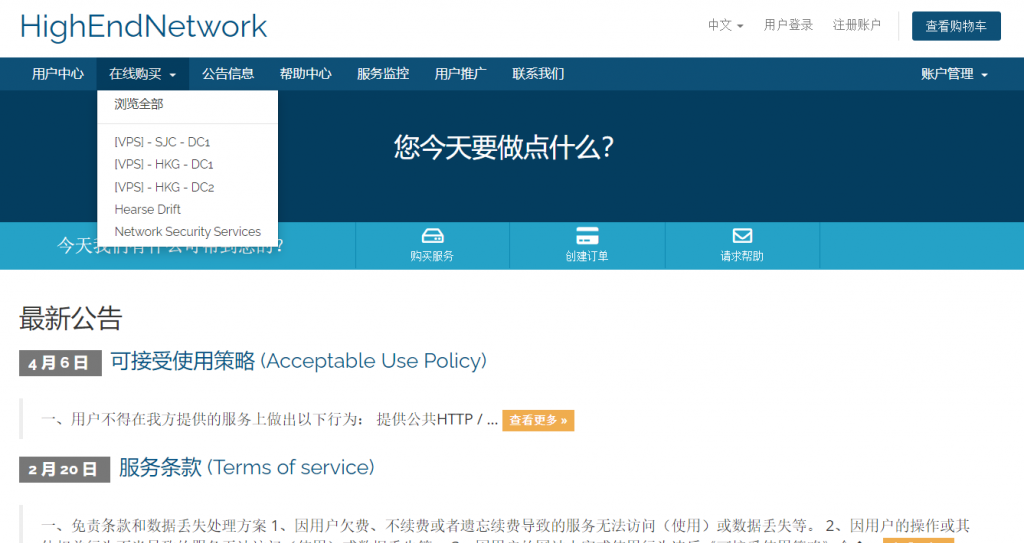Viewport: 1024px width, 543px height.
Task: Expand the 账户管理 dropdown menu
Action: tap(954, 74)
